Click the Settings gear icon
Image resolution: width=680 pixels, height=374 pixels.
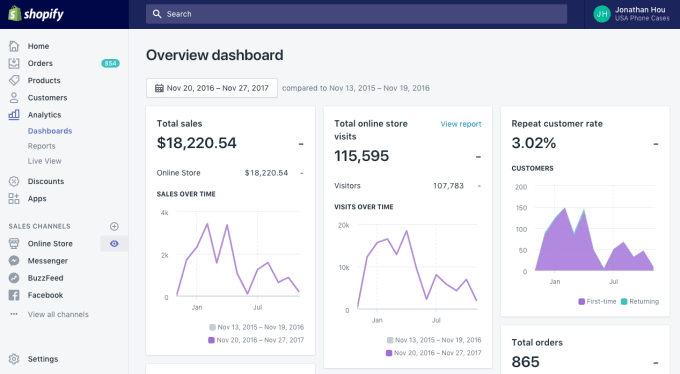point(14,359)
